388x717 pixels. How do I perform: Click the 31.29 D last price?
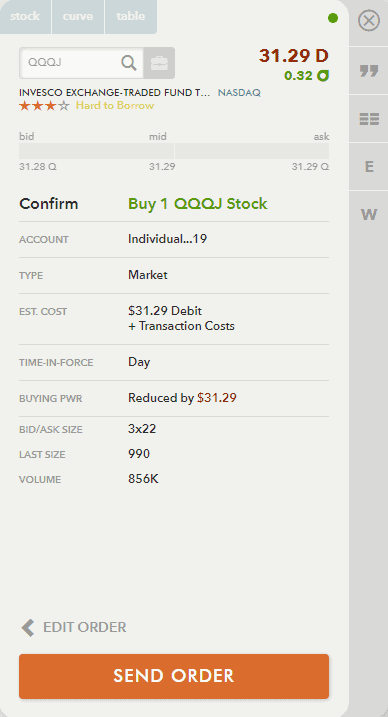click(294, 56)
